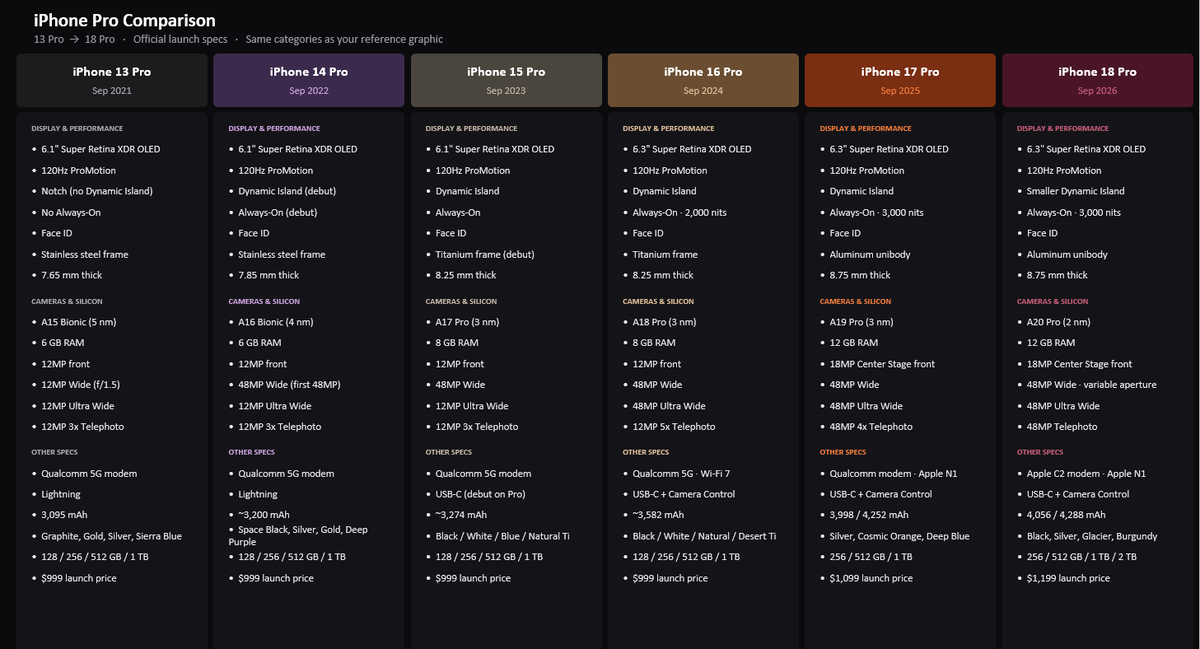Click '256 / 512 GB / 1 TB / 2 TB' storage
Viewport: 1200px width, 649px height.
click(1081, 557)
